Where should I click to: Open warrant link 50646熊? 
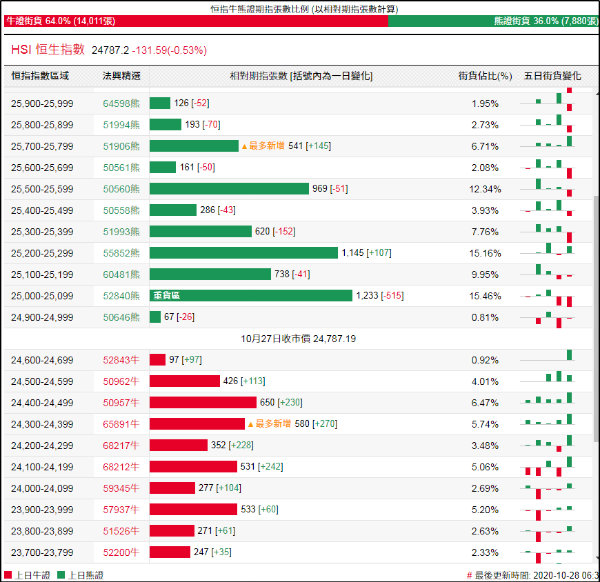click(121, 317)
